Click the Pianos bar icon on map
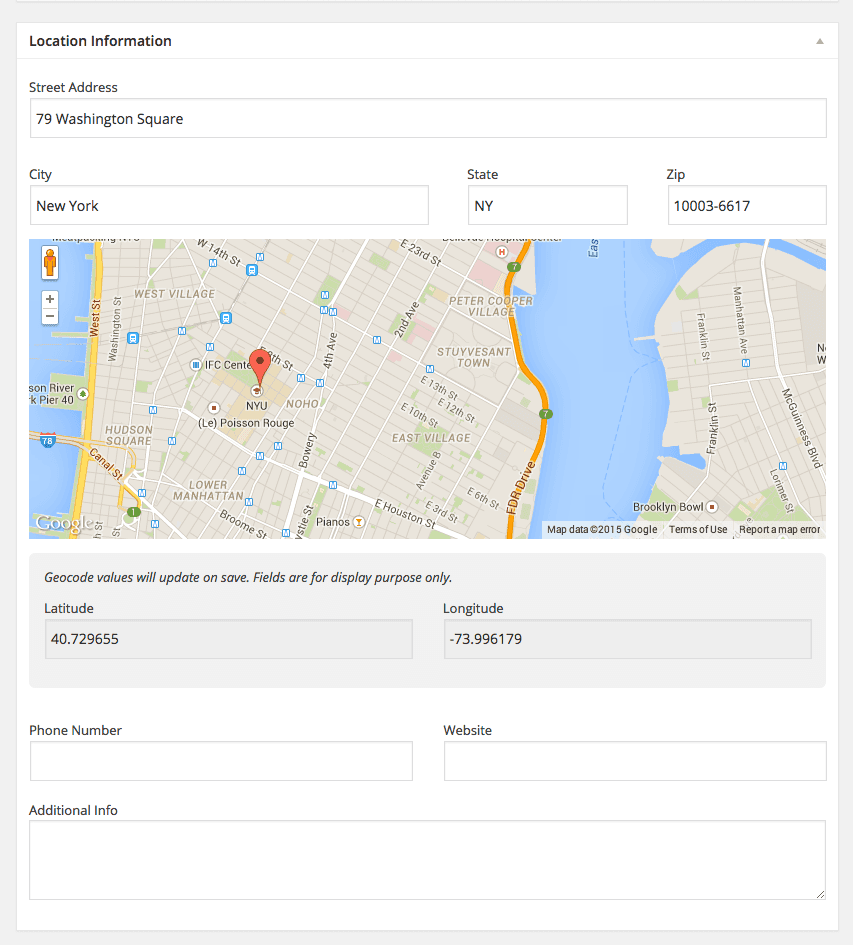This screenshot has width=853, height=945. (x=359, y=522)
